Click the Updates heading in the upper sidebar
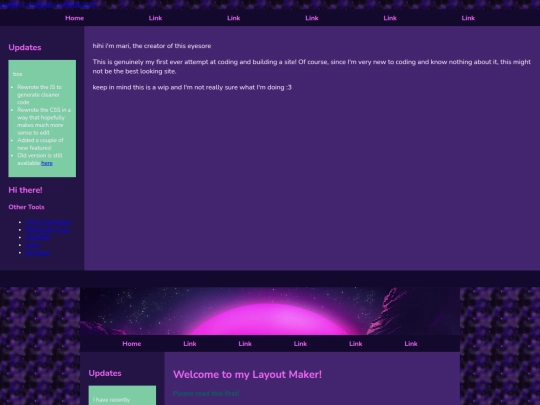 coord(25,48)
